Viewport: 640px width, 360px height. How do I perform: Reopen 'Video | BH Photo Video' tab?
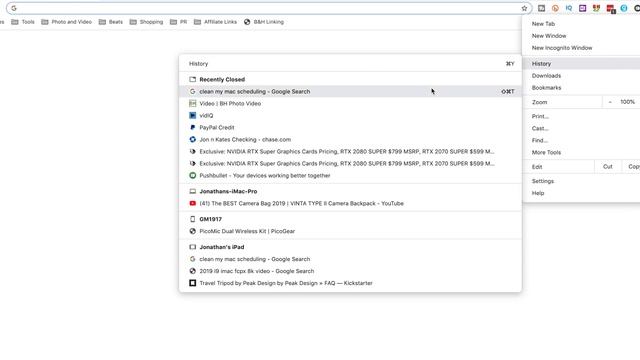click(350, 104)
